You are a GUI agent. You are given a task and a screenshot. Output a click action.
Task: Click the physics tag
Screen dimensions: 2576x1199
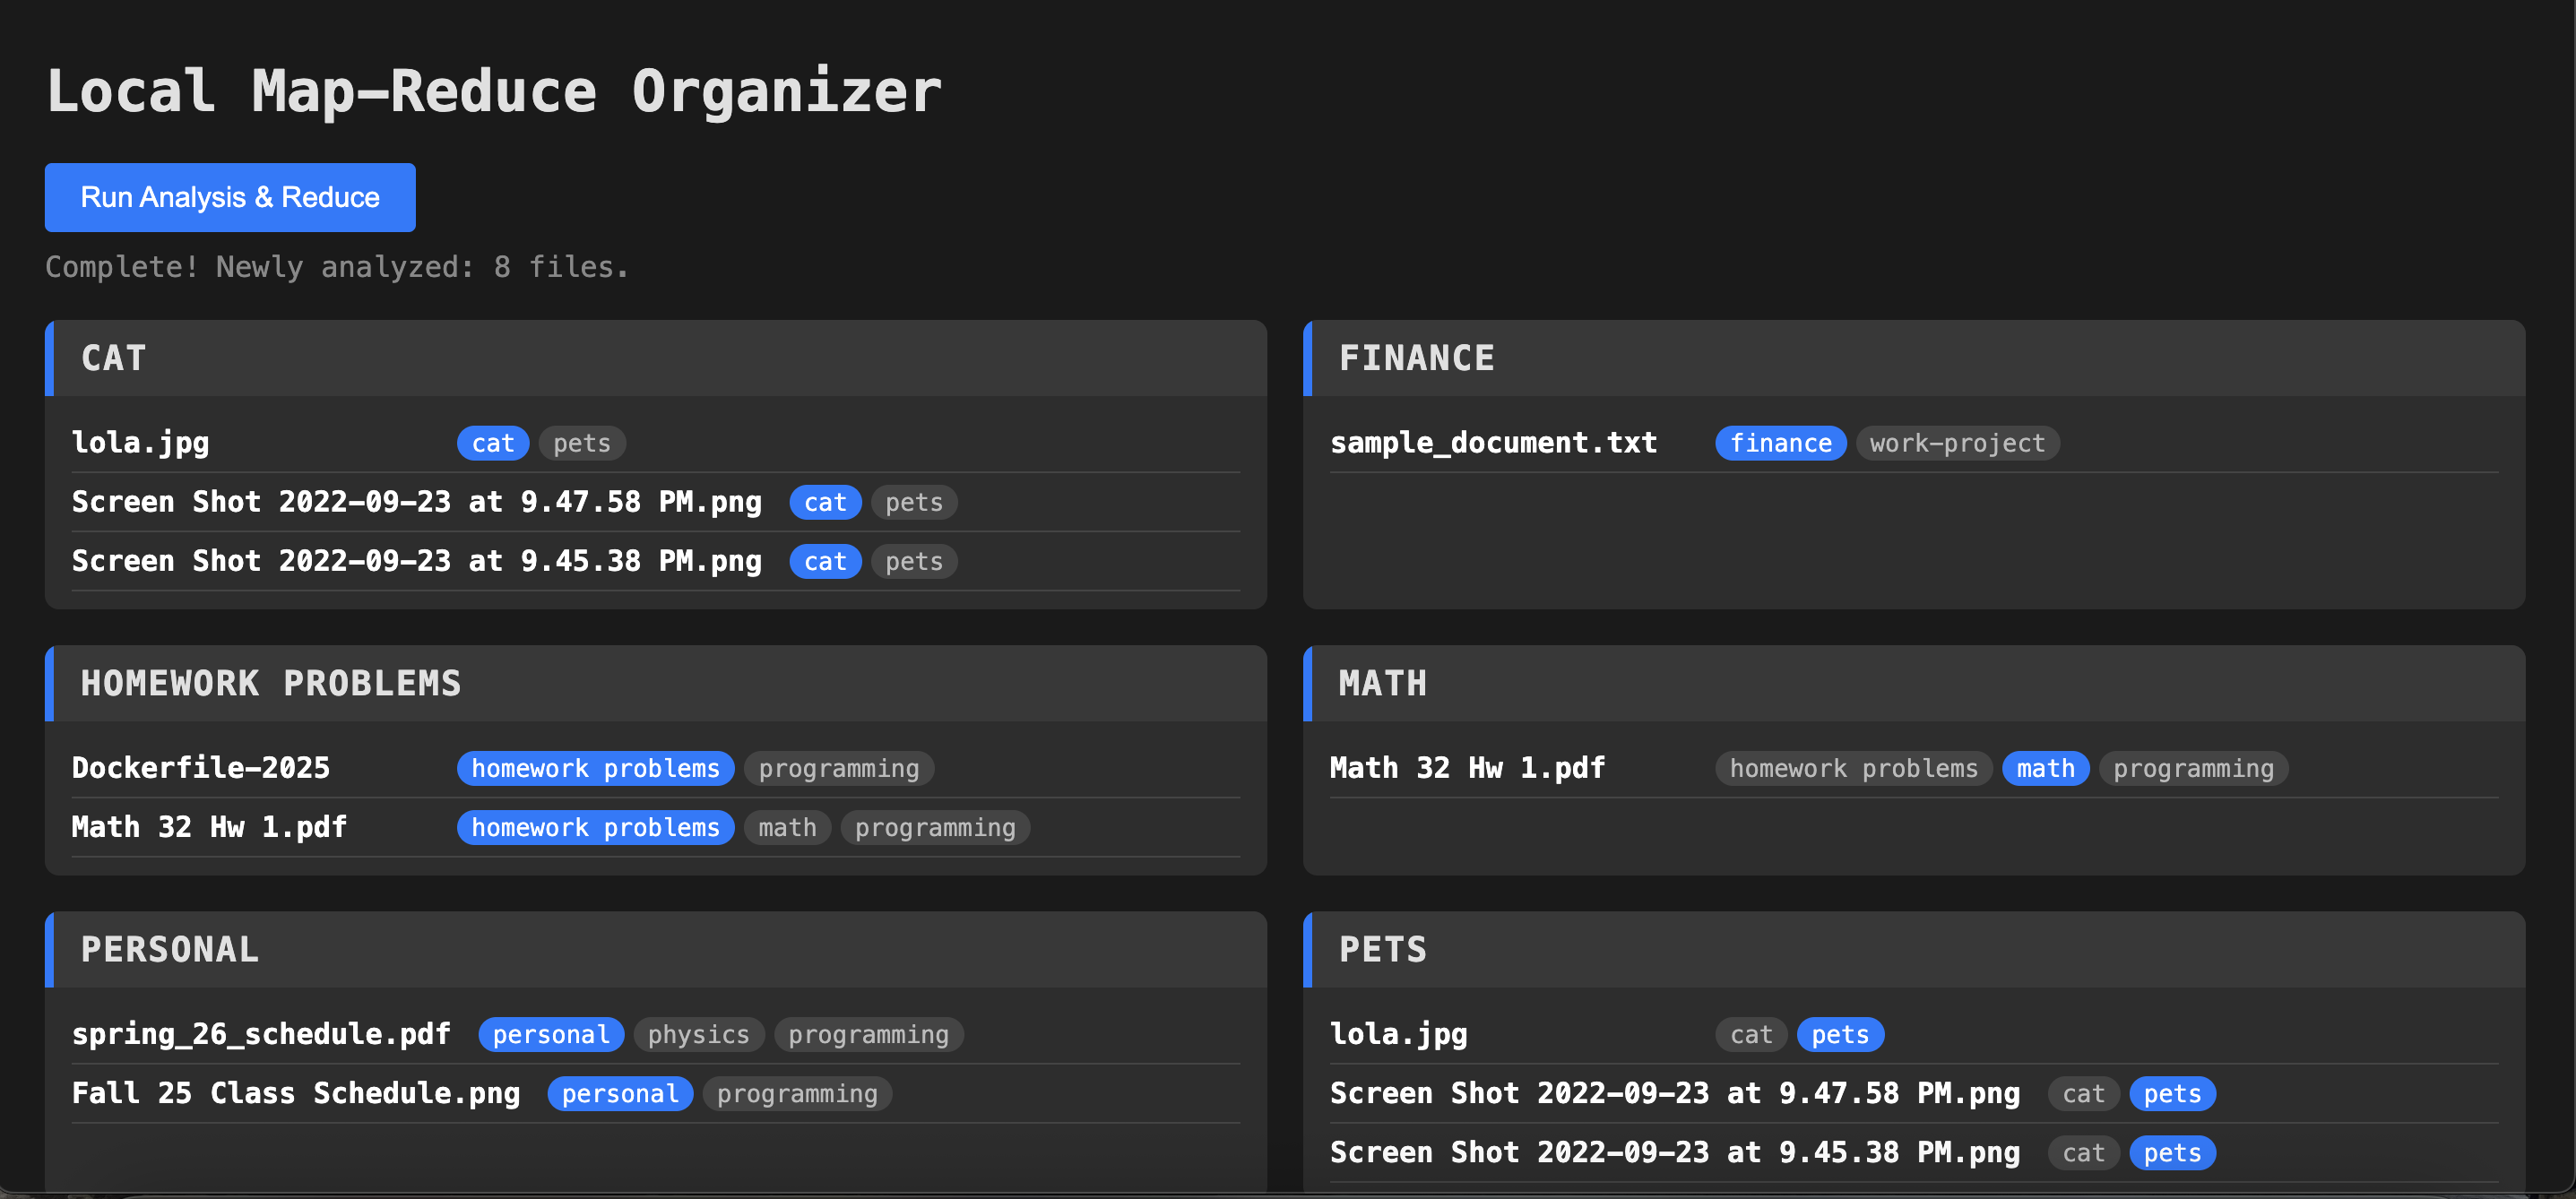click(x=698, y=1034)
